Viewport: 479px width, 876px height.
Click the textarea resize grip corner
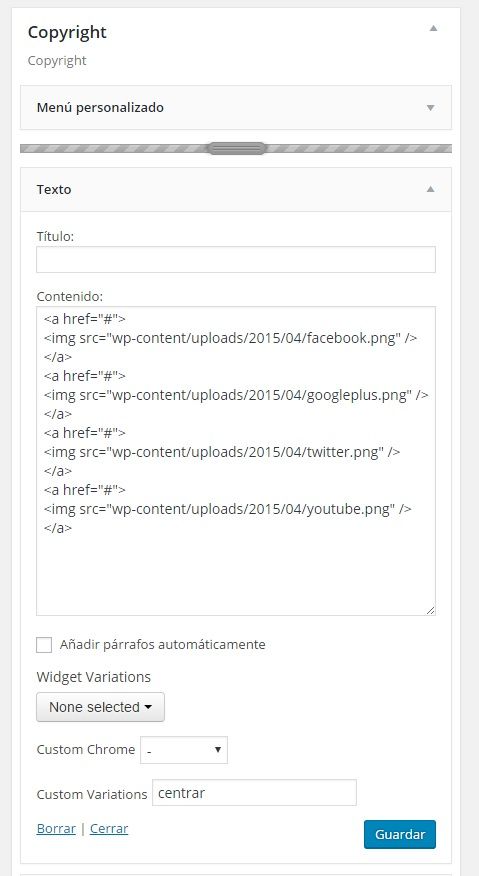coord(430,610)
